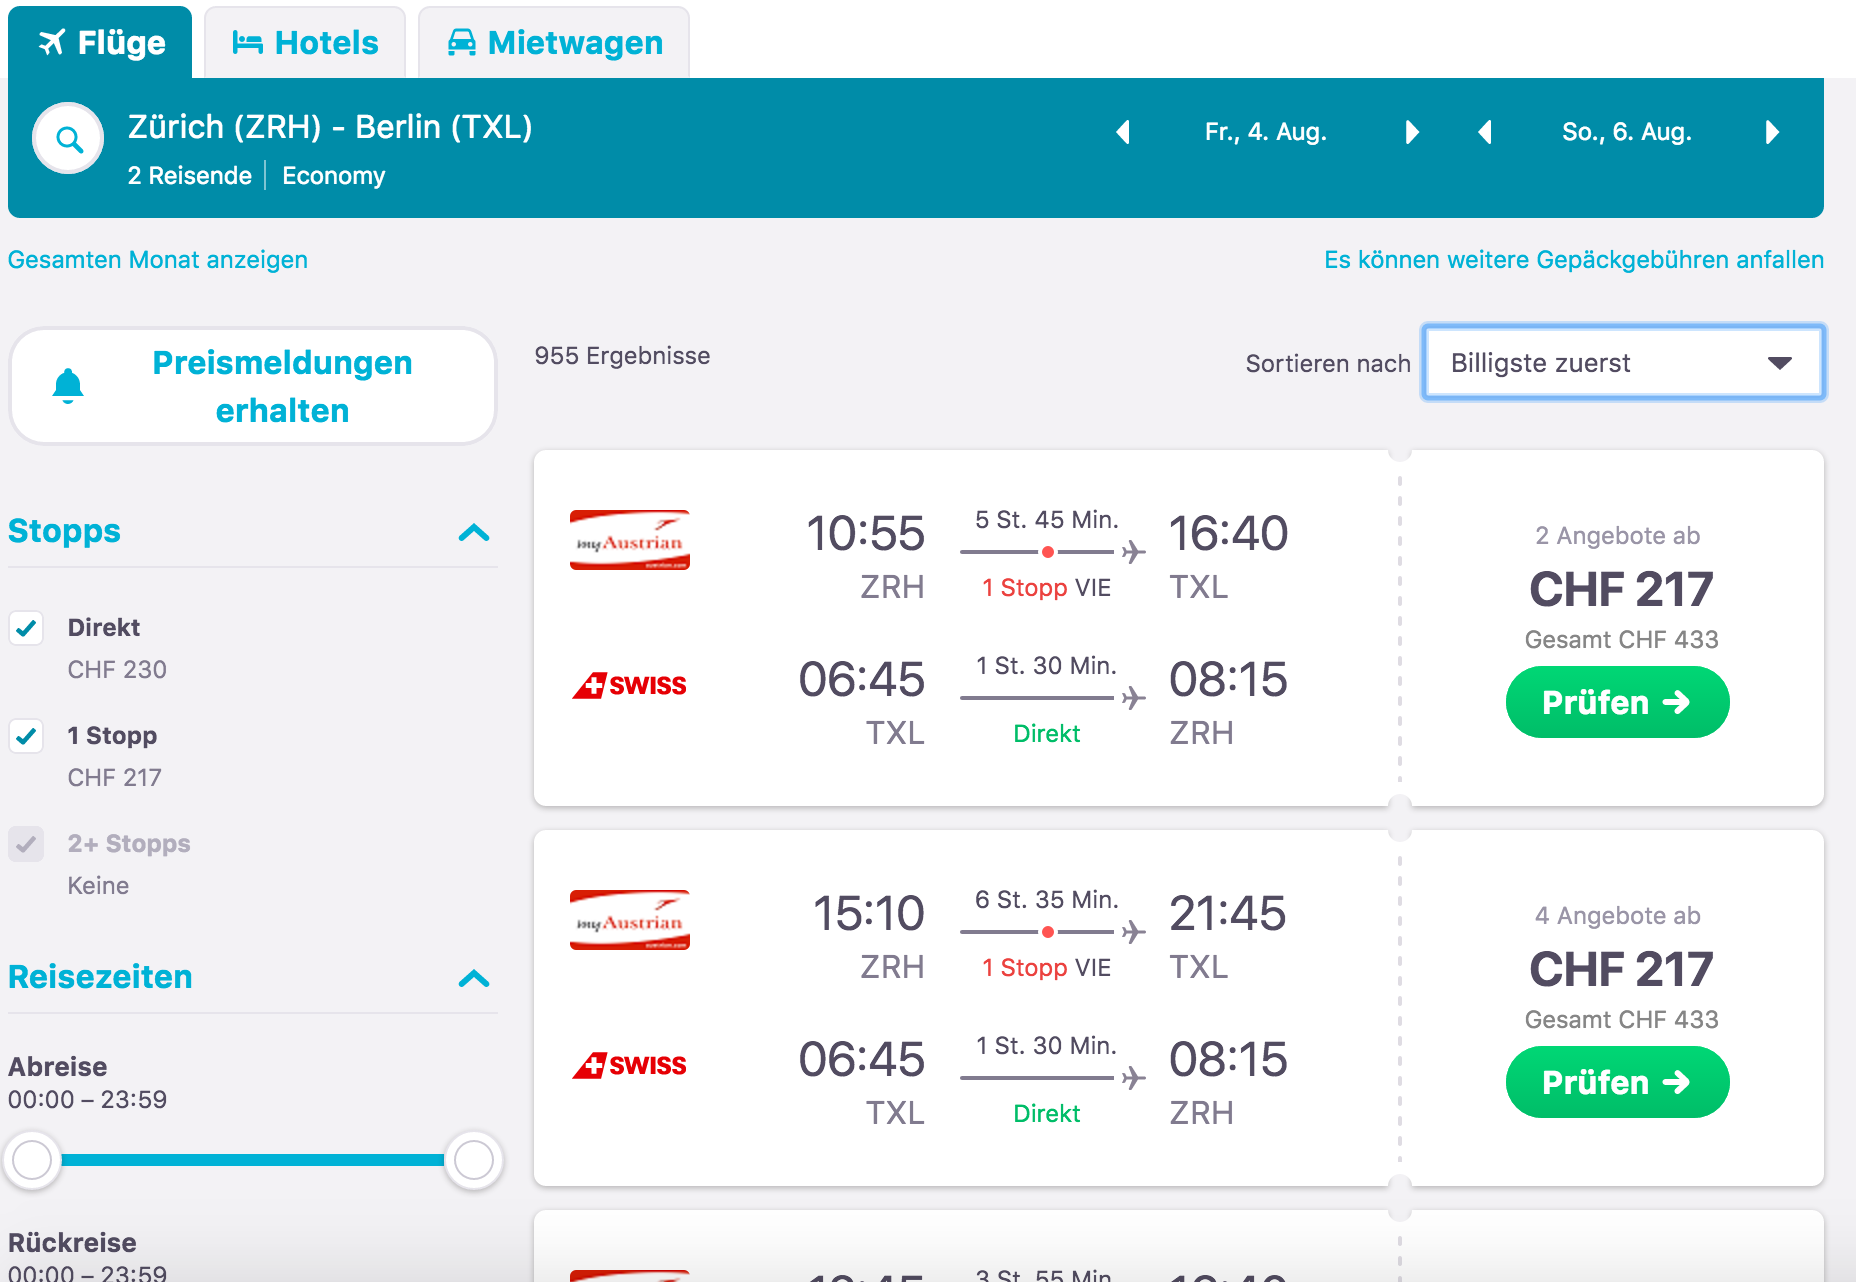Go to previous departure date arrow

coord(1123,132)
